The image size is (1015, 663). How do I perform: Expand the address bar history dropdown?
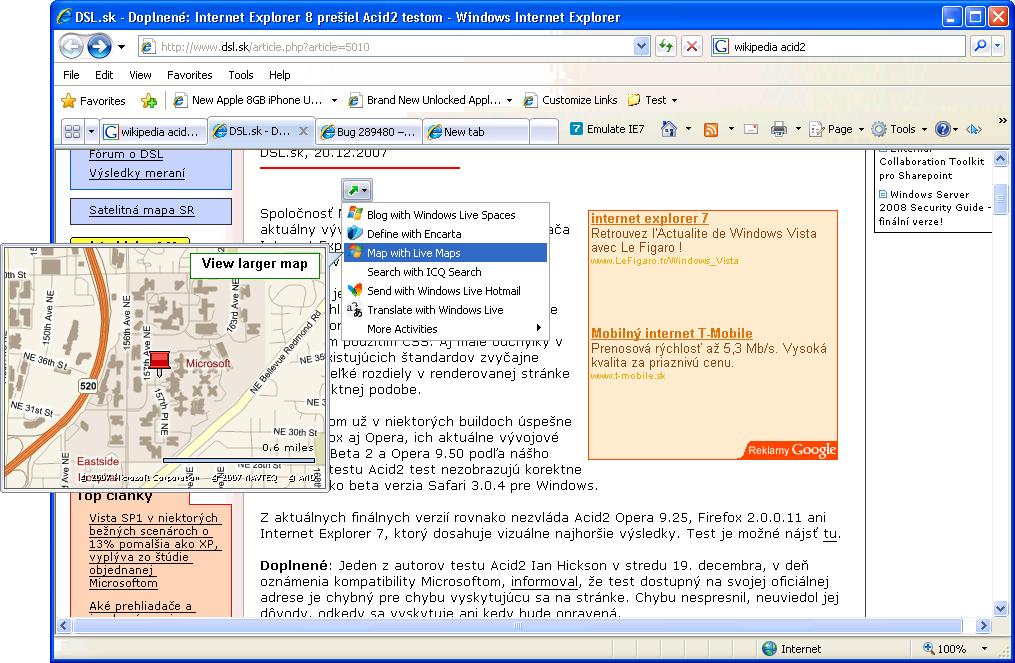[x=641, y=47]
